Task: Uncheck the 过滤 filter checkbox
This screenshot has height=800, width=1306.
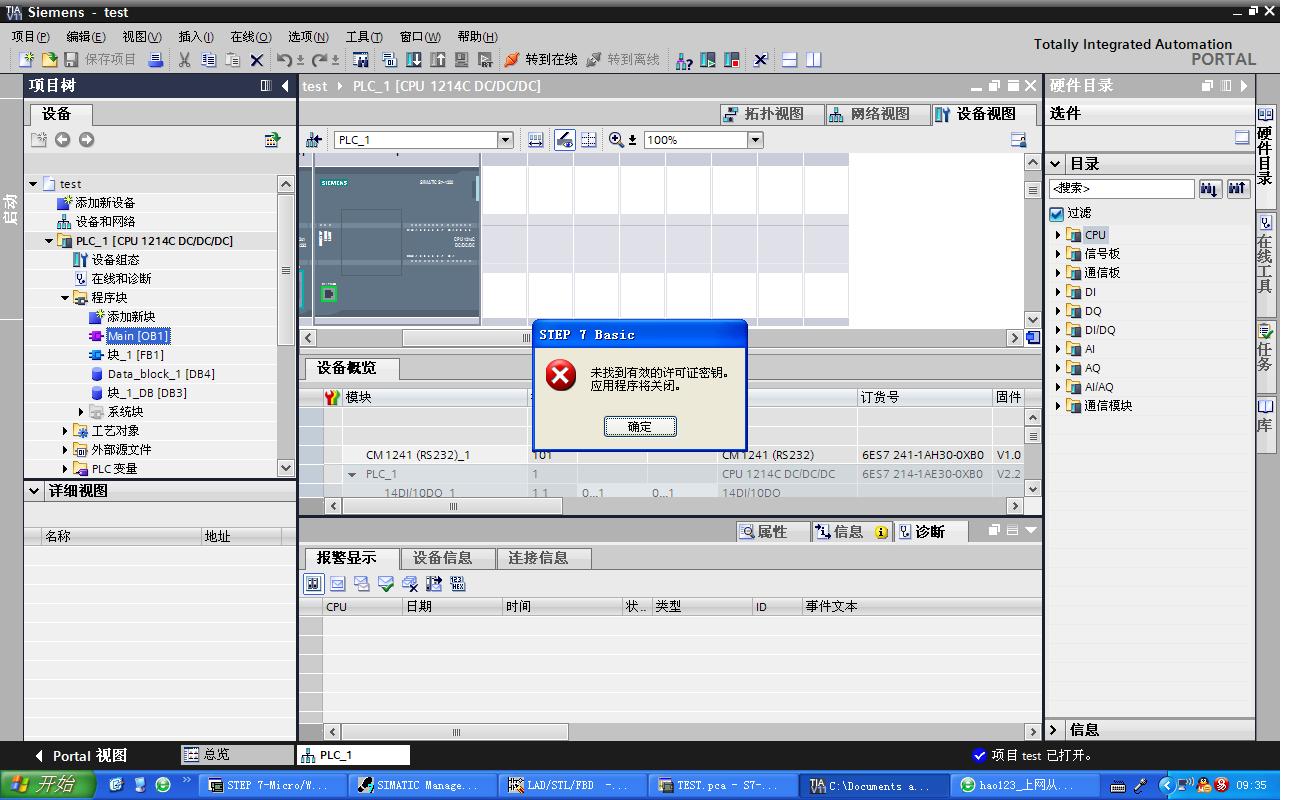Action: [1057, 213]
